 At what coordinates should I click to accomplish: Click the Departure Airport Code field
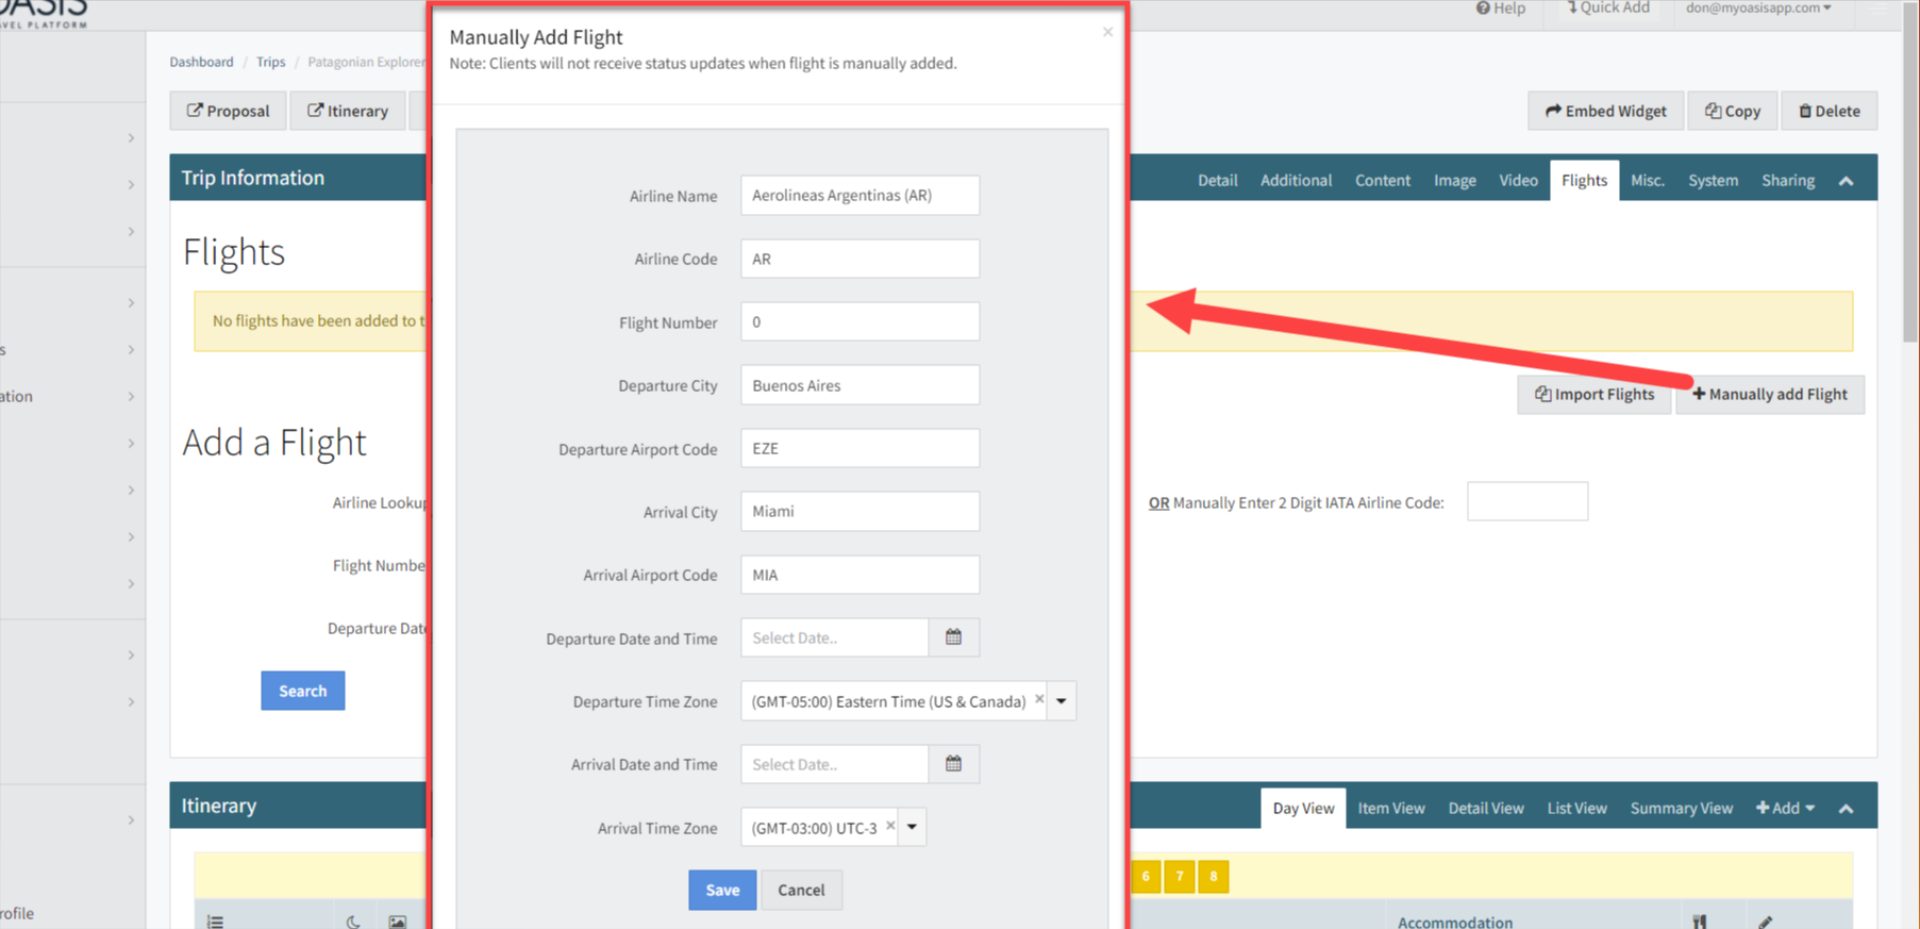860,448
